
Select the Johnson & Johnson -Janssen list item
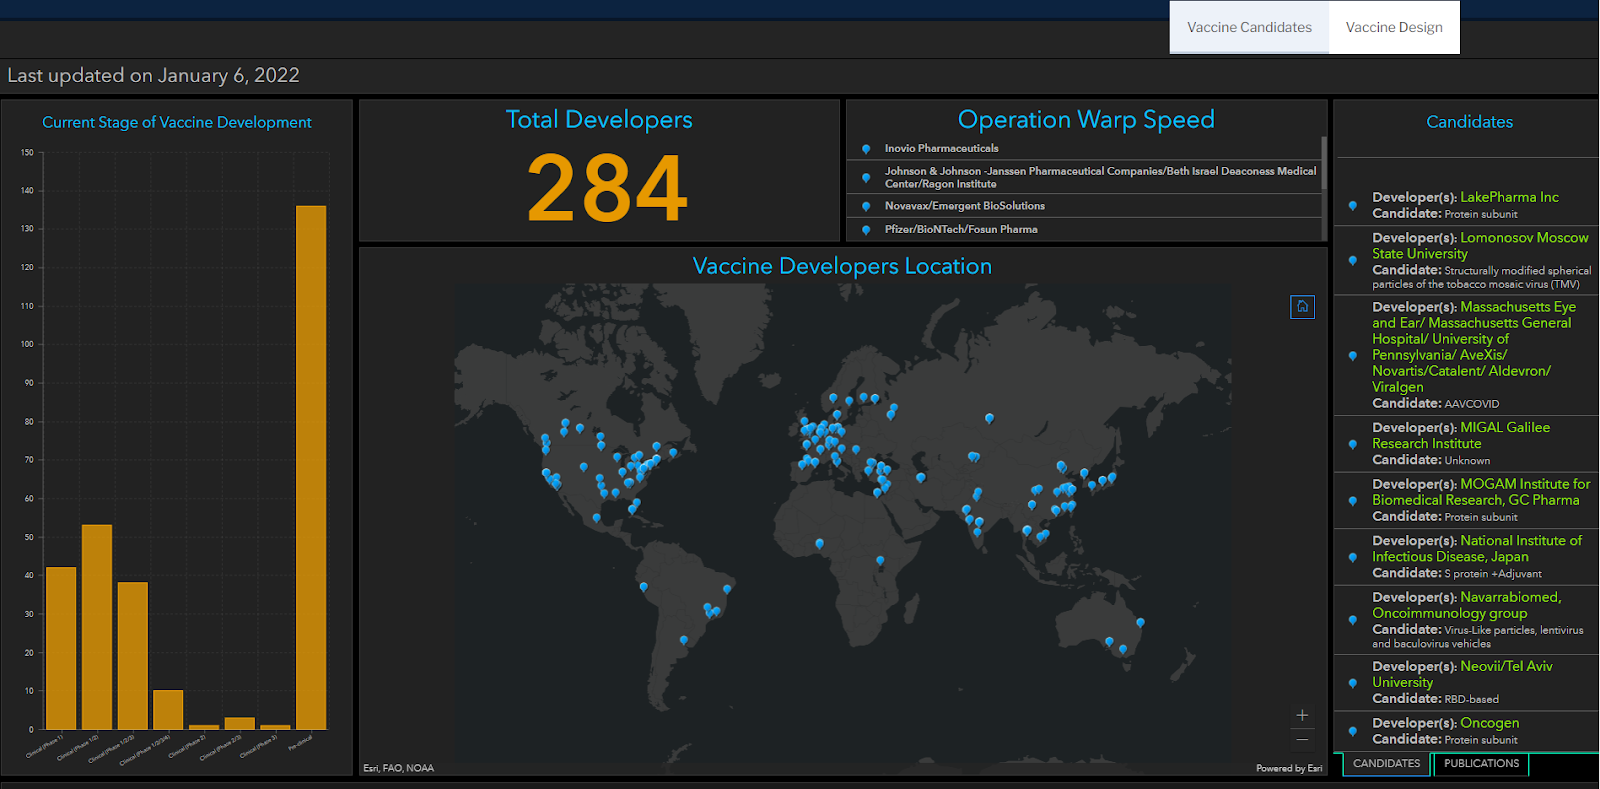click(x=1084, y=177)
